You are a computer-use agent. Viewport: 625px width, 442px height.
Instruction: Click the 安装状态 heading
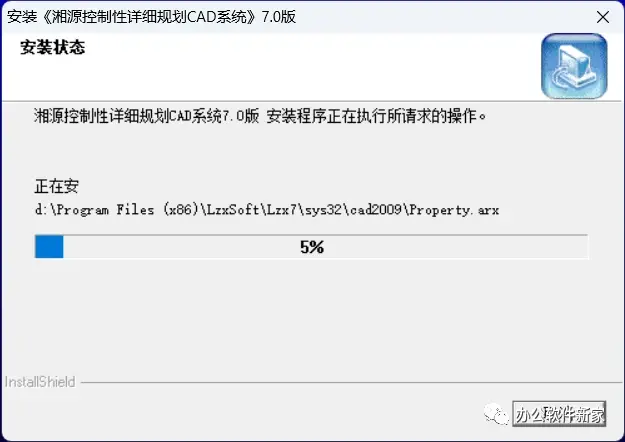point(53,47)
